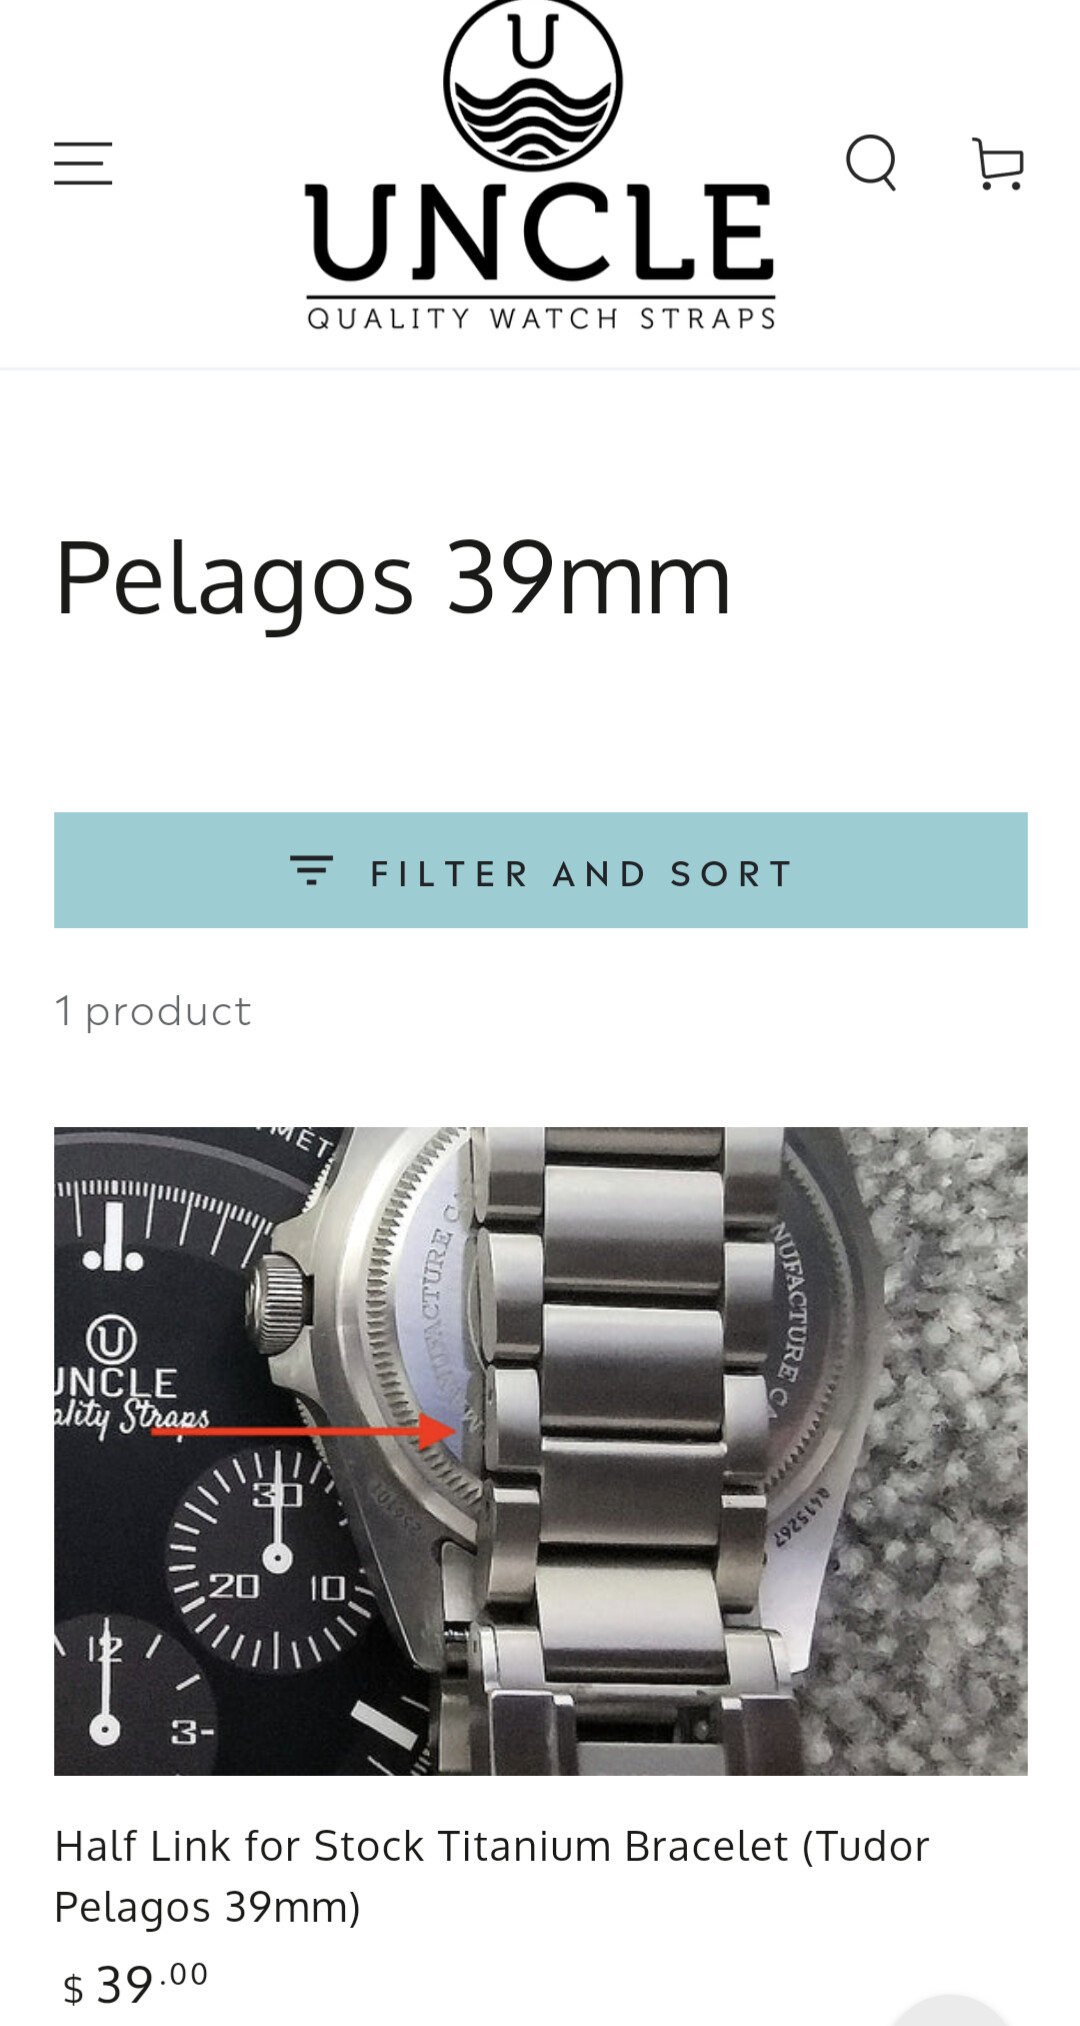Open the search magnifier icon
The height and width of the screenshot is (2026, 1080).
(871, 163)
